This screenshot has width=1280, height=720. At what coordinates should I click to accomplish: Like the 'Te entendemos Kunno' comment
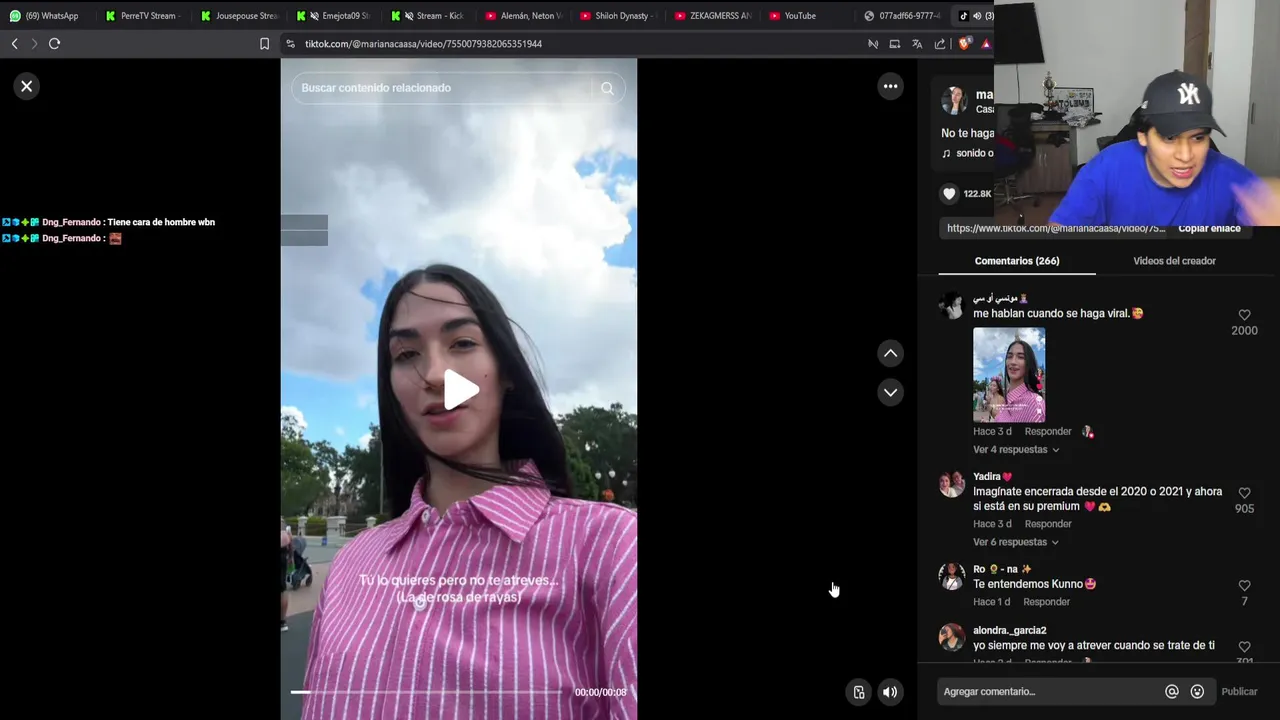coord(1244,586)
